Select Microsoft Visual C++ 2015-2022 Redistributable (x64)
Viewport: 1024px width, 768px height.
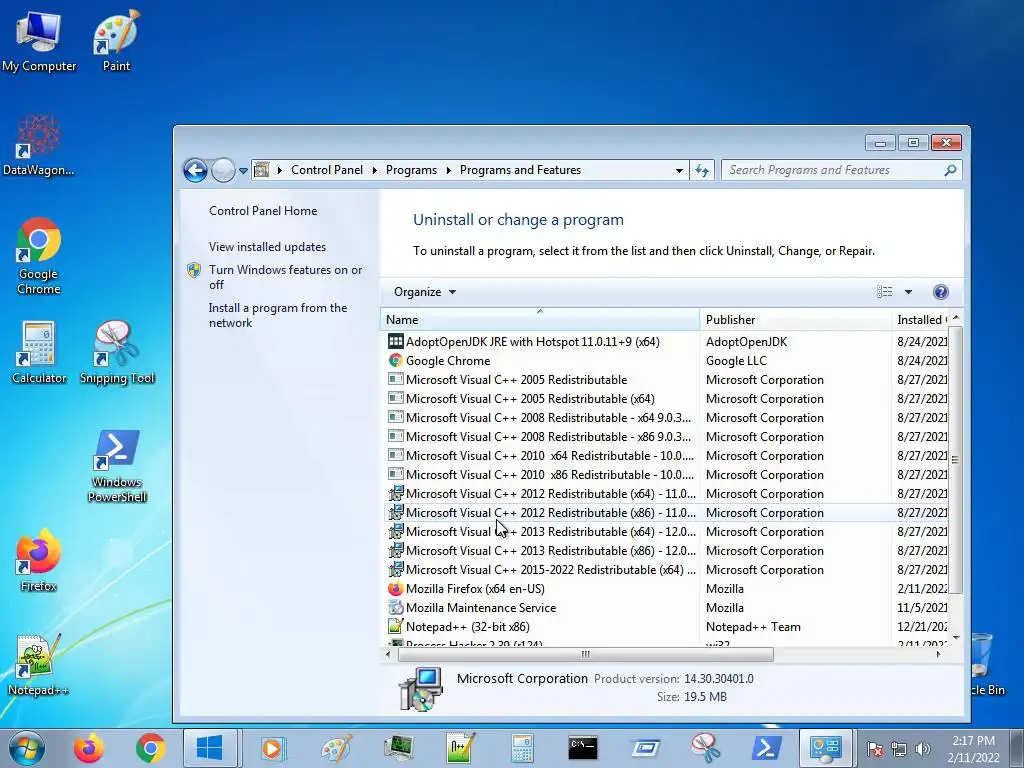tap(665, 569)
